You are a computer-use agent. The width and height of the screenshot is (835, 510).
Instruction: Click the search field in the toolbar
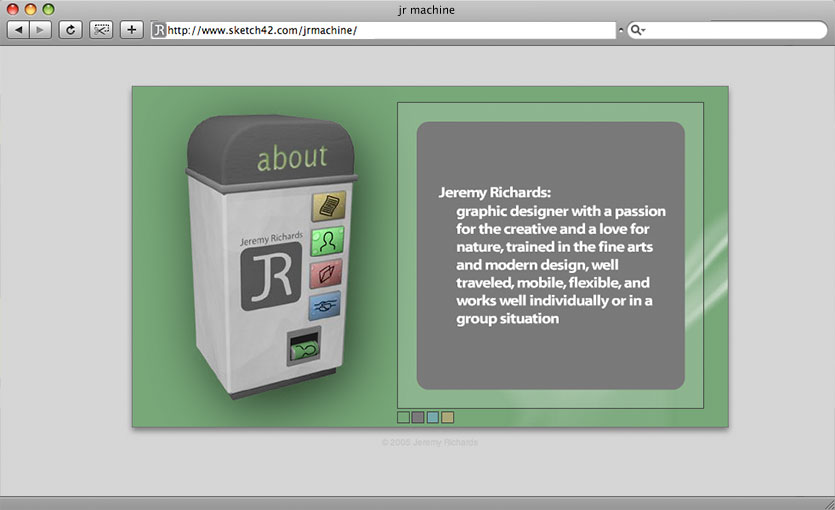pyautogui.click(x=727, y=30)
